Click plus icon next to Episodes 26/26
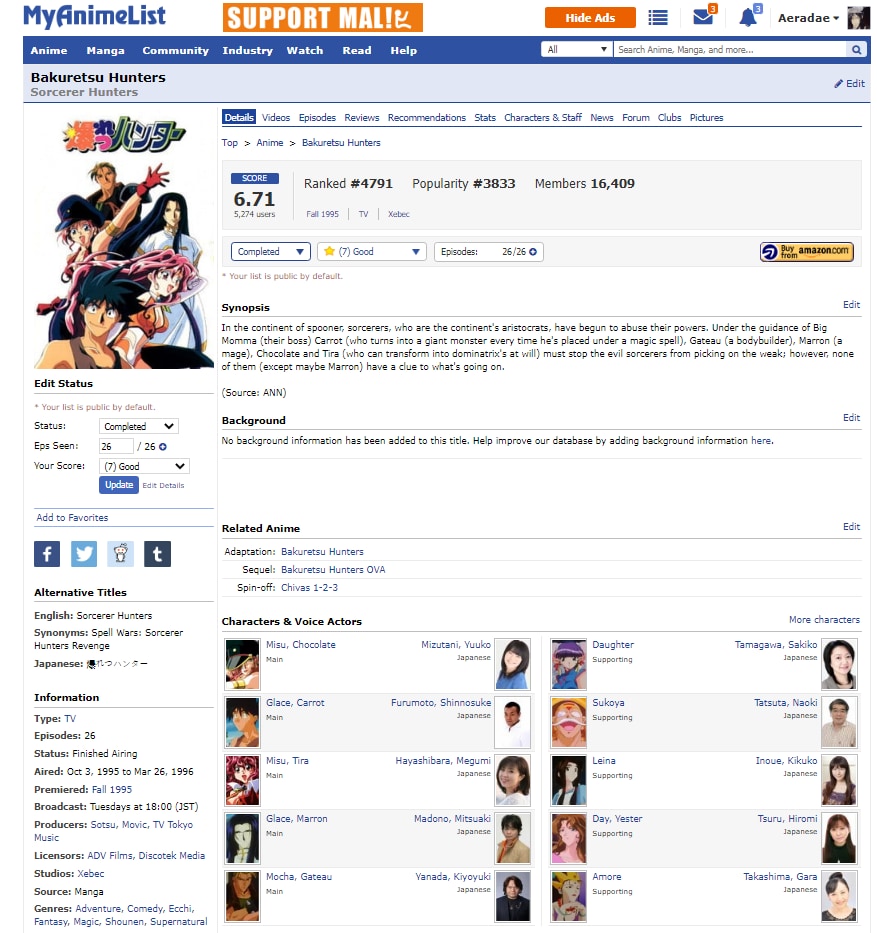Image resolution: width=877 pixels, height=933 pixels. coord(533,252)
